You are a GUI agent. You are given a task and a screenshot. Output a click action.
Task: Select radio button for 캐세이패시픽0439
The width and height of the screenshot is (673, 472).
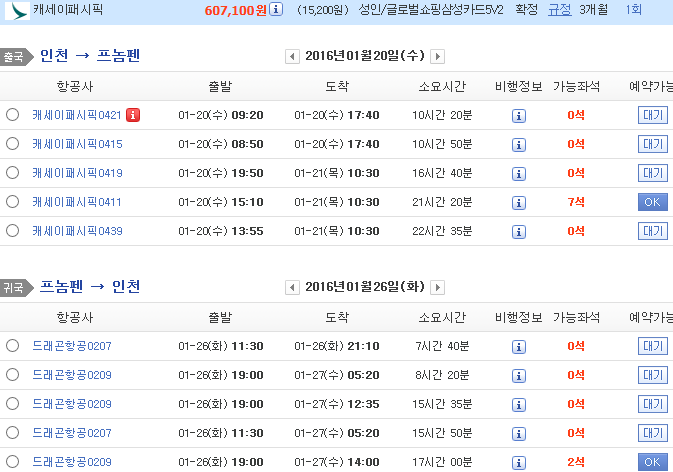coord(12,230)
